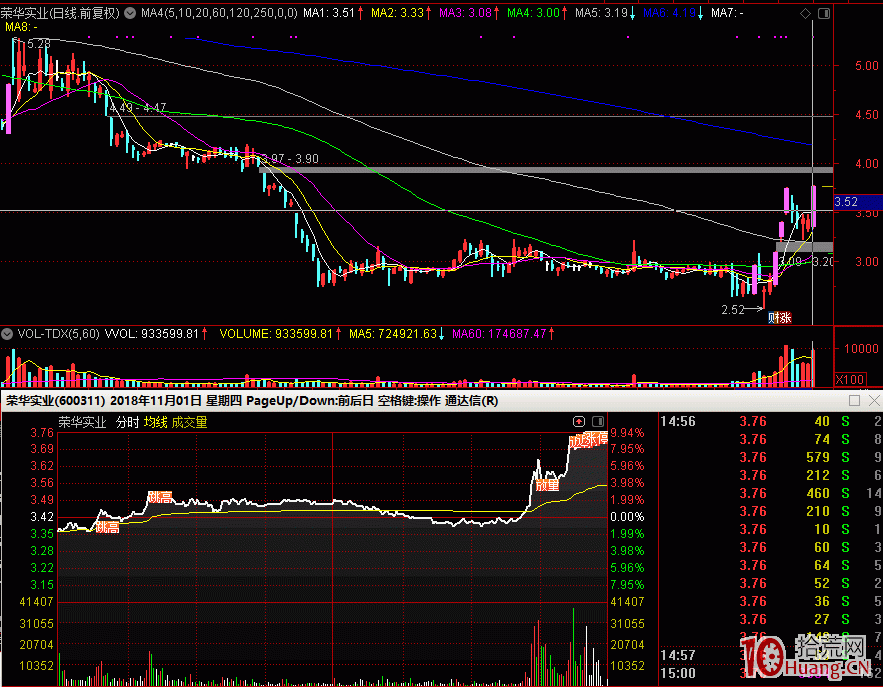Click the left 41407 intraday volume axis label

(37, 602)
